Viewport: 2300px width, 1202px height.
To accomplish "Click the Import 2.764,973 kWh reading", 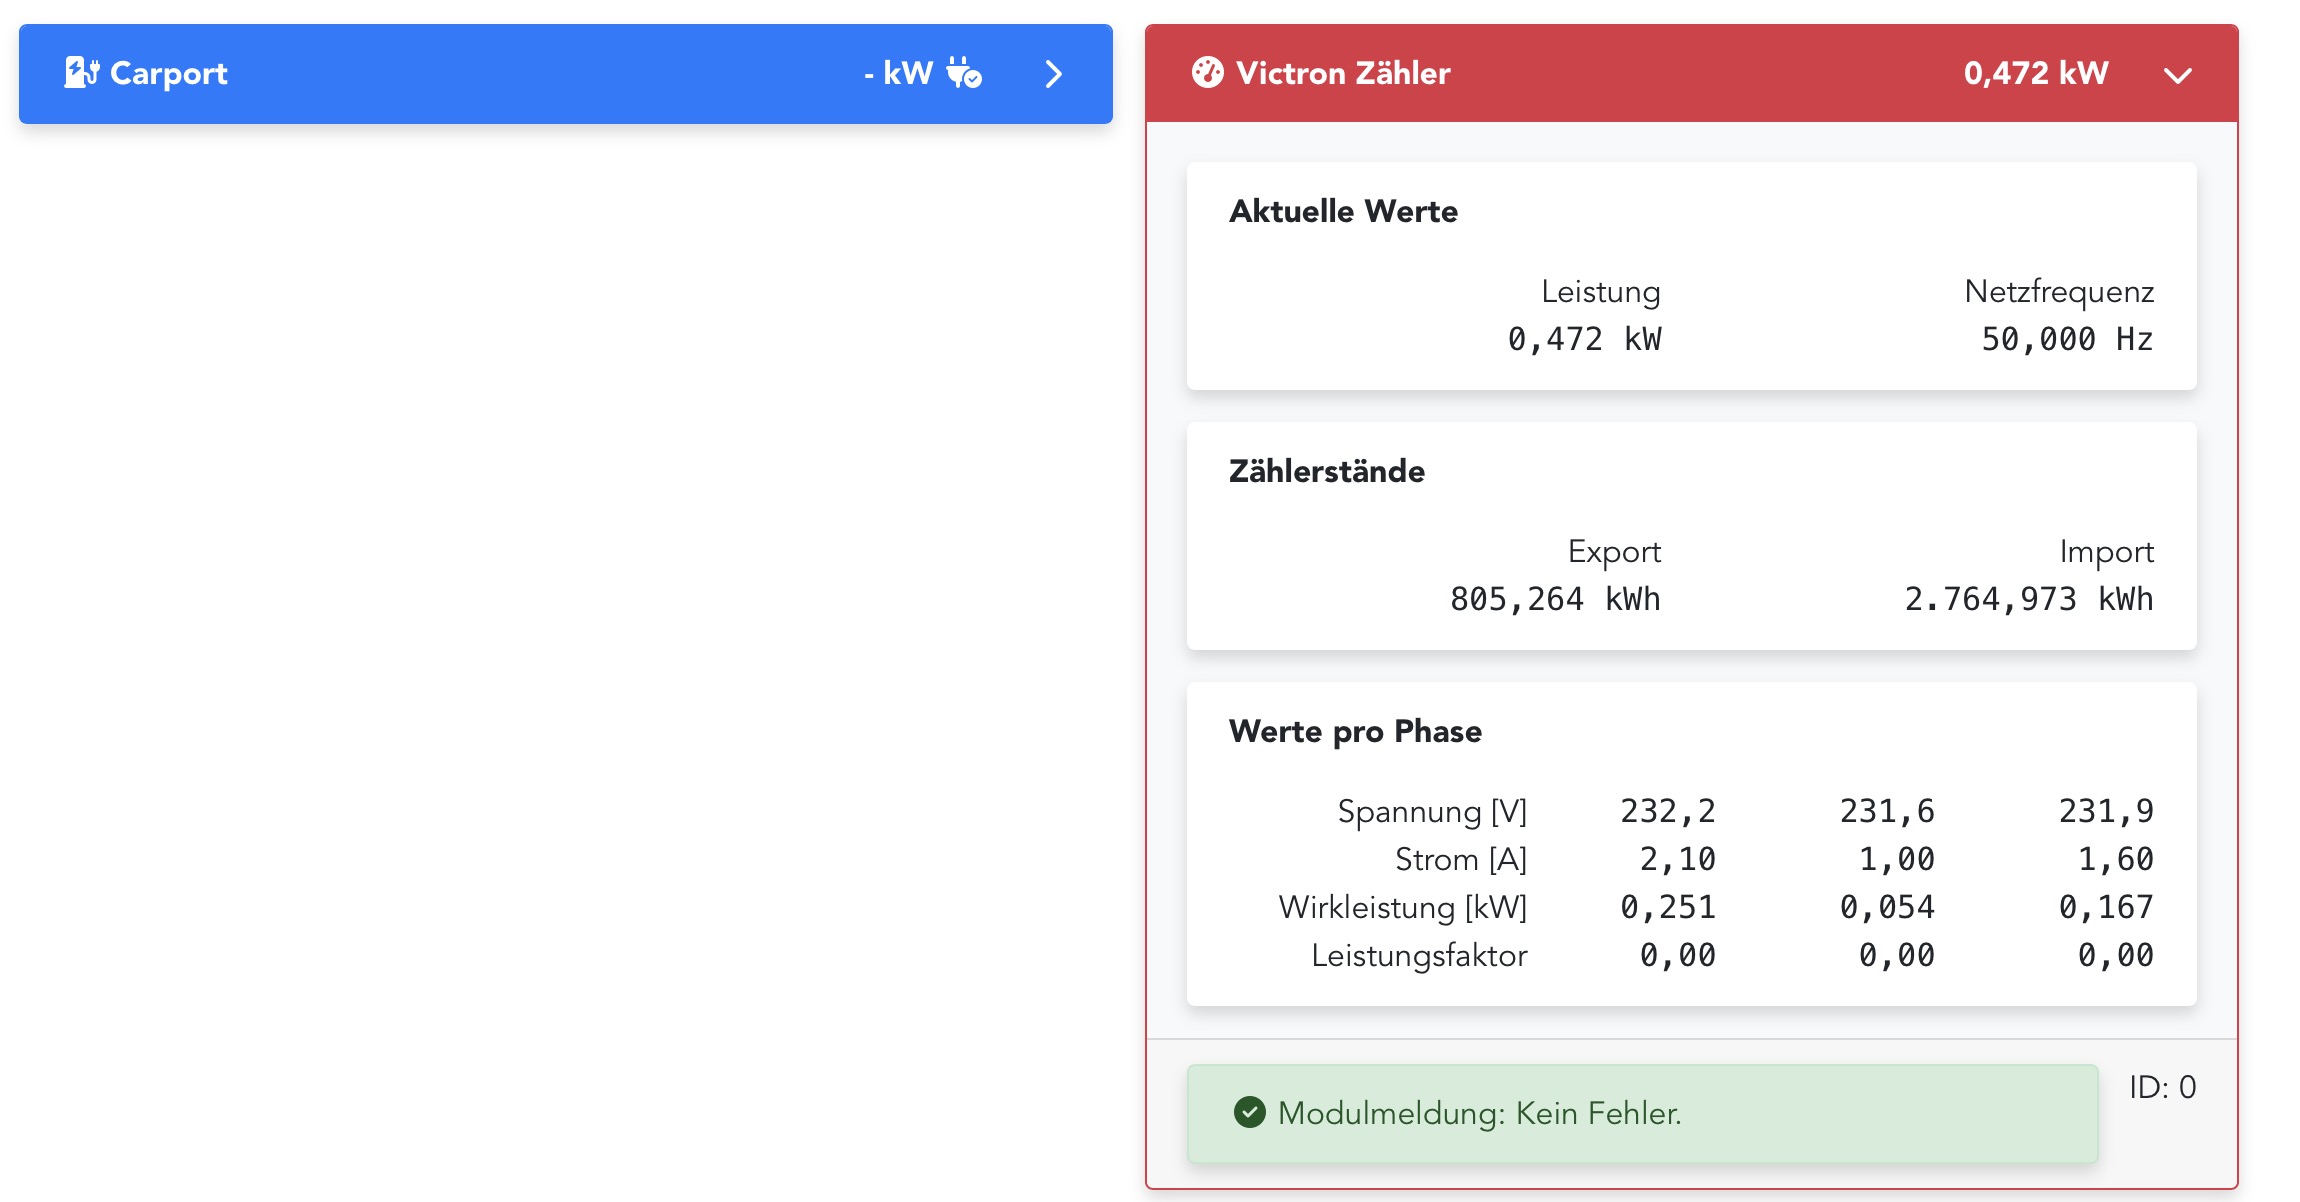I will [x=2028, y=599].
